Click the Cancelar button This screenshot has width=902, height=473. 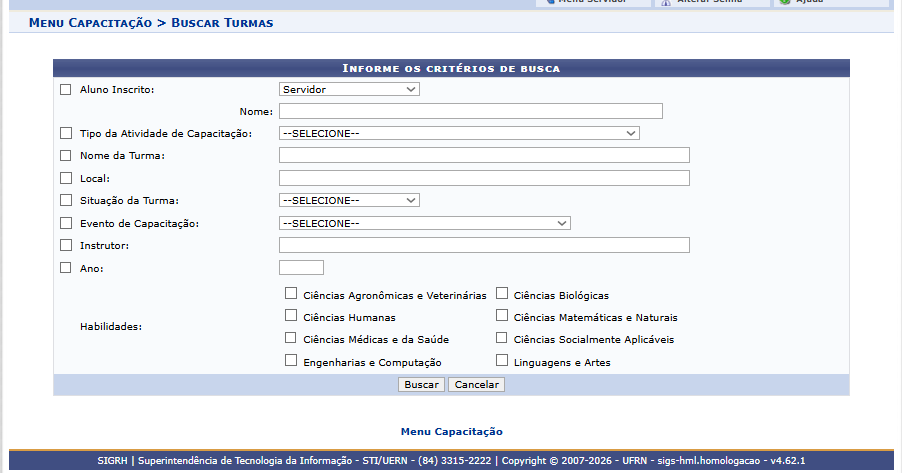click(x=476, y=384)
